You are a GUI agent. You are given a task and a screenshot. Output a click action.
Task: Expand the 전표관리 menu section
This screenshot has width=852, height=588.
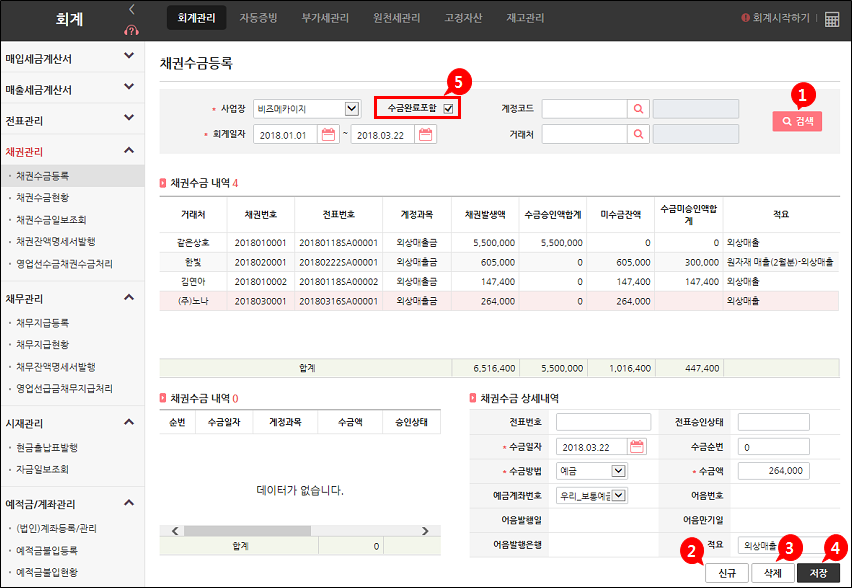tap(129, 117)
